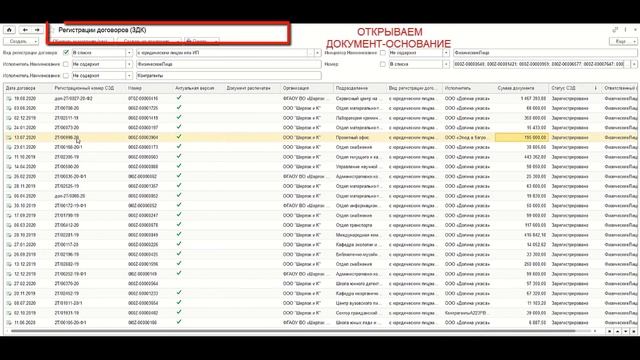640x360 pixels.
Task: Open В списке dropdown for Вид регистрации
Action: (x=129, y=53)
